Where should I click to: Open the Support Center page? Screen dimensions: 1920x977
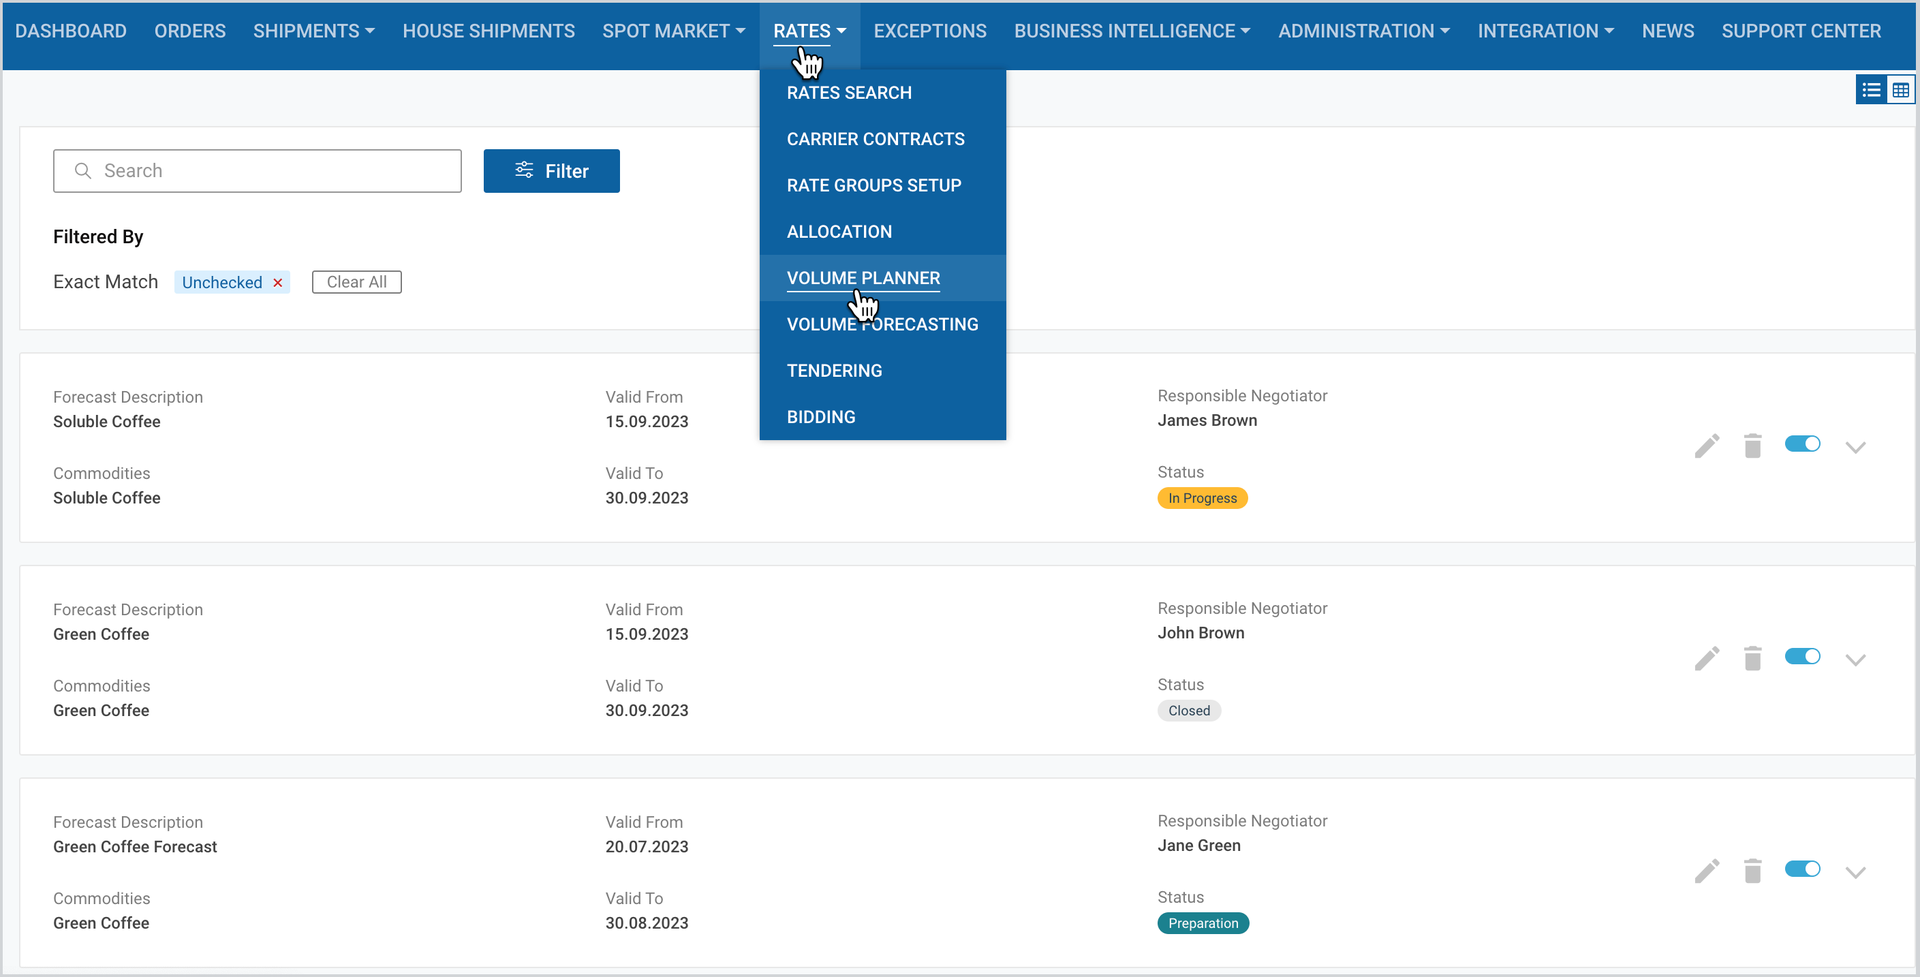tap(1801, 31)
